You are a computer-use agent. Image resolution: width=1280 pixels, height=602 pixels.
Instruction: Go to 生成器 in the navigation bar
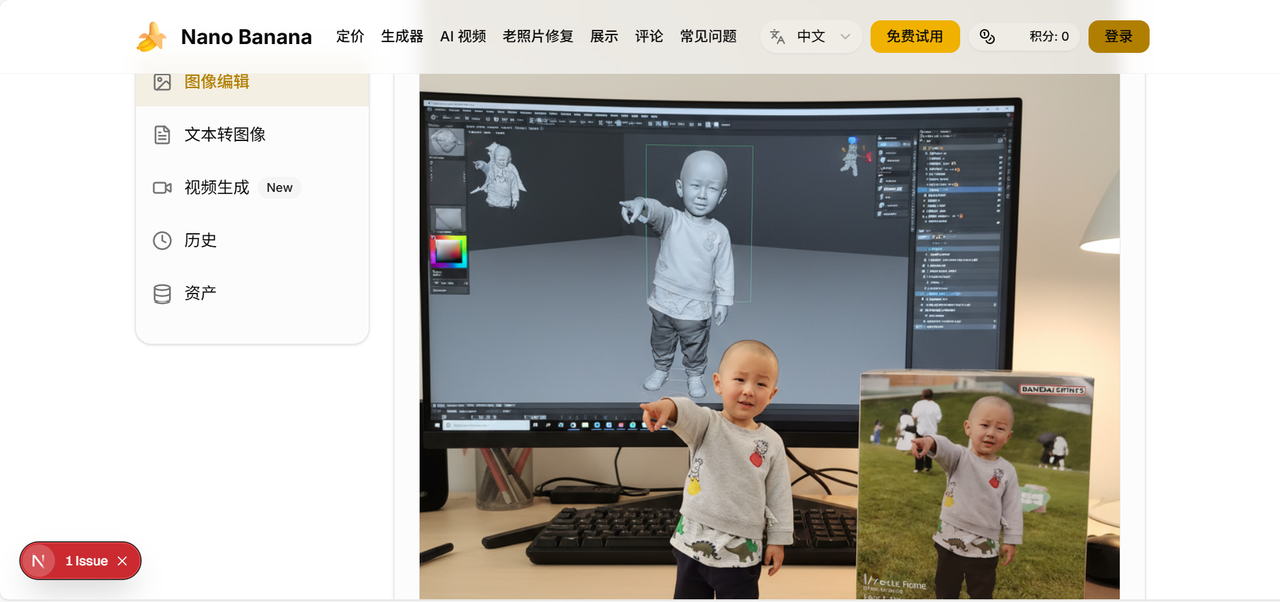(402, 37)
